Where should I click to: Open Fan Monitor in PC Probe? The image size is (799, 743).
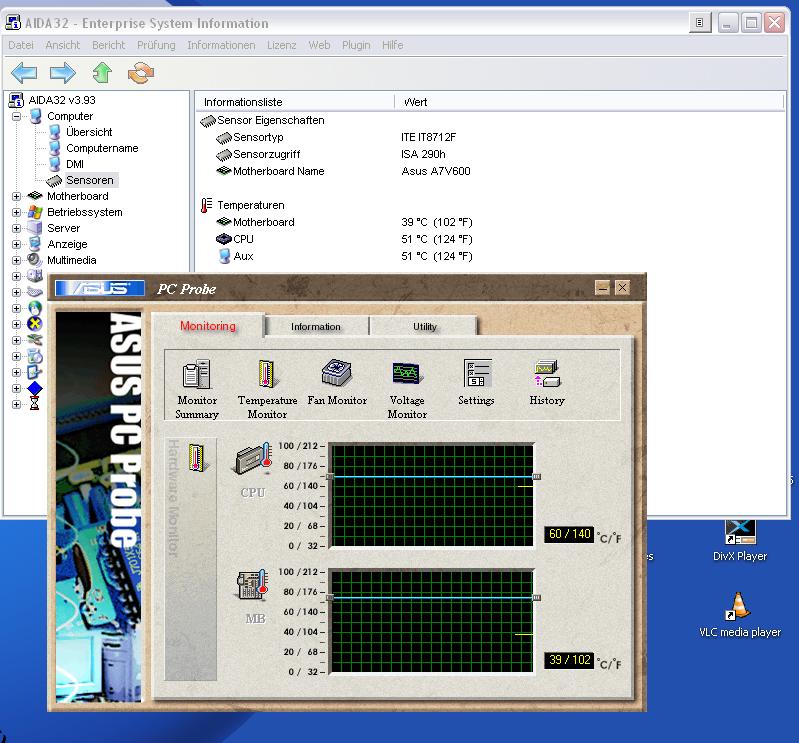pos(337,383)
